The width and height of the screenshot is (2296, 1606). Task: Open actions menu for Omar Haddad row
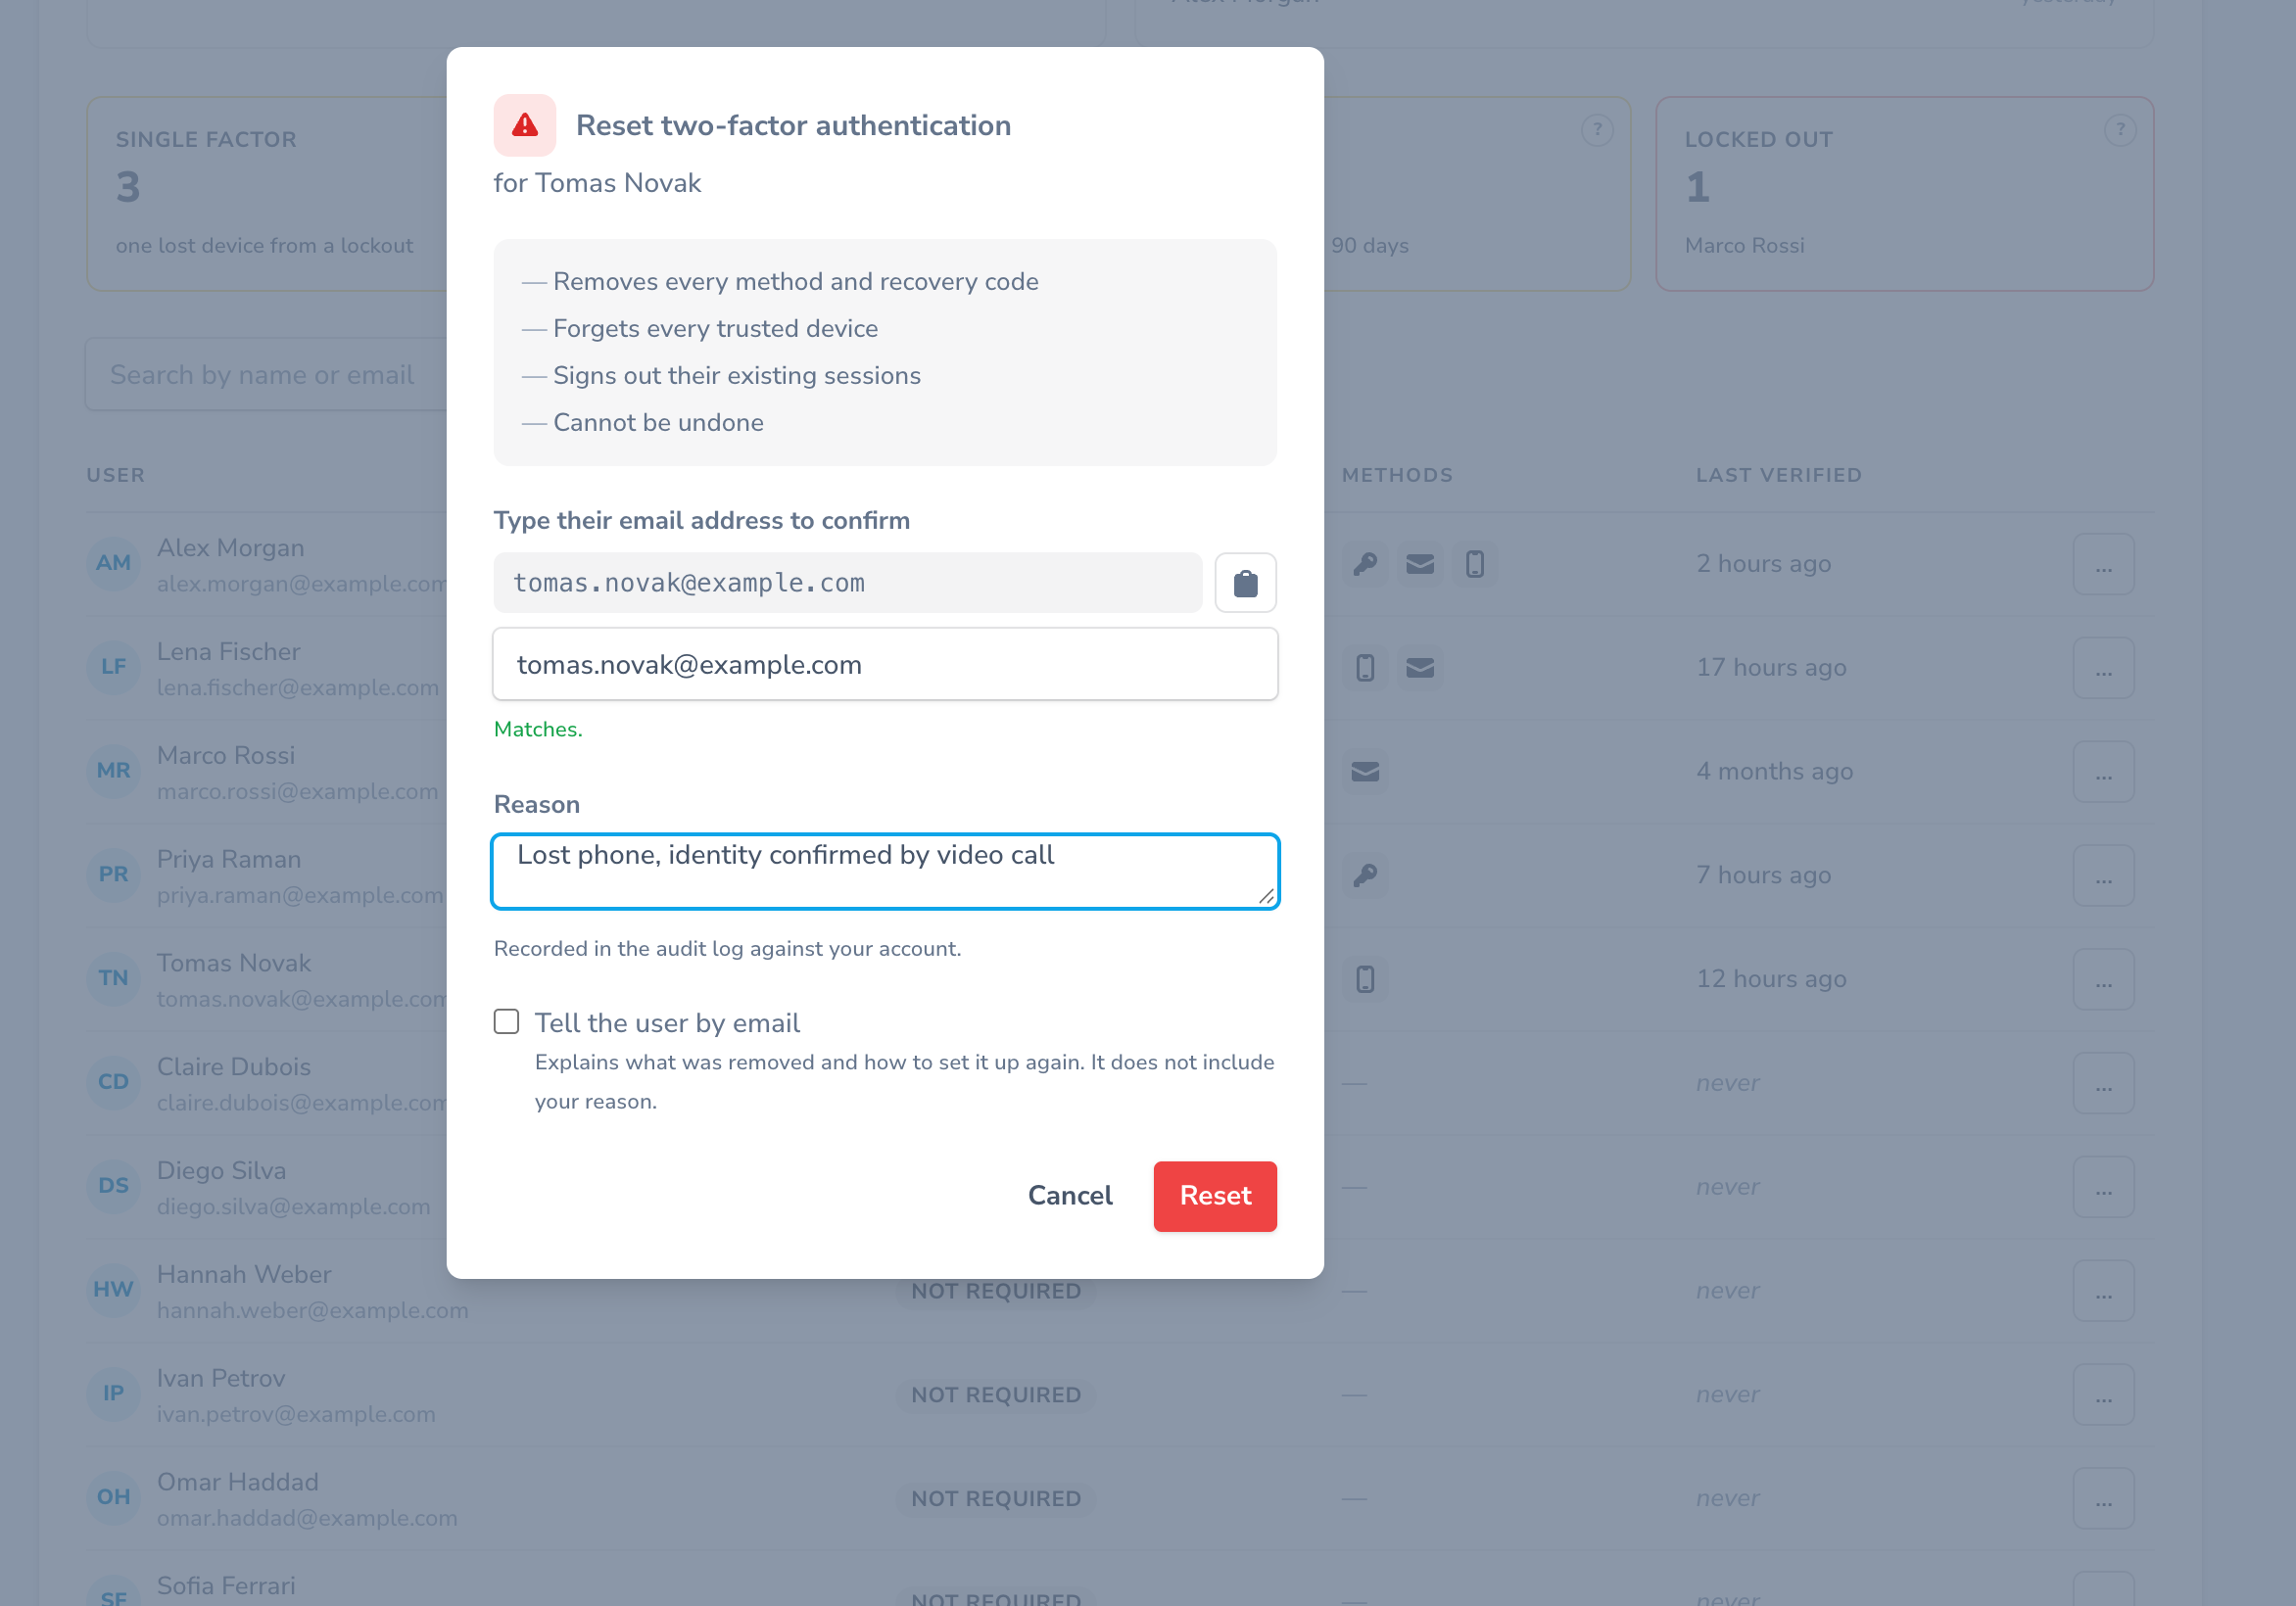coord(2103,1498)
